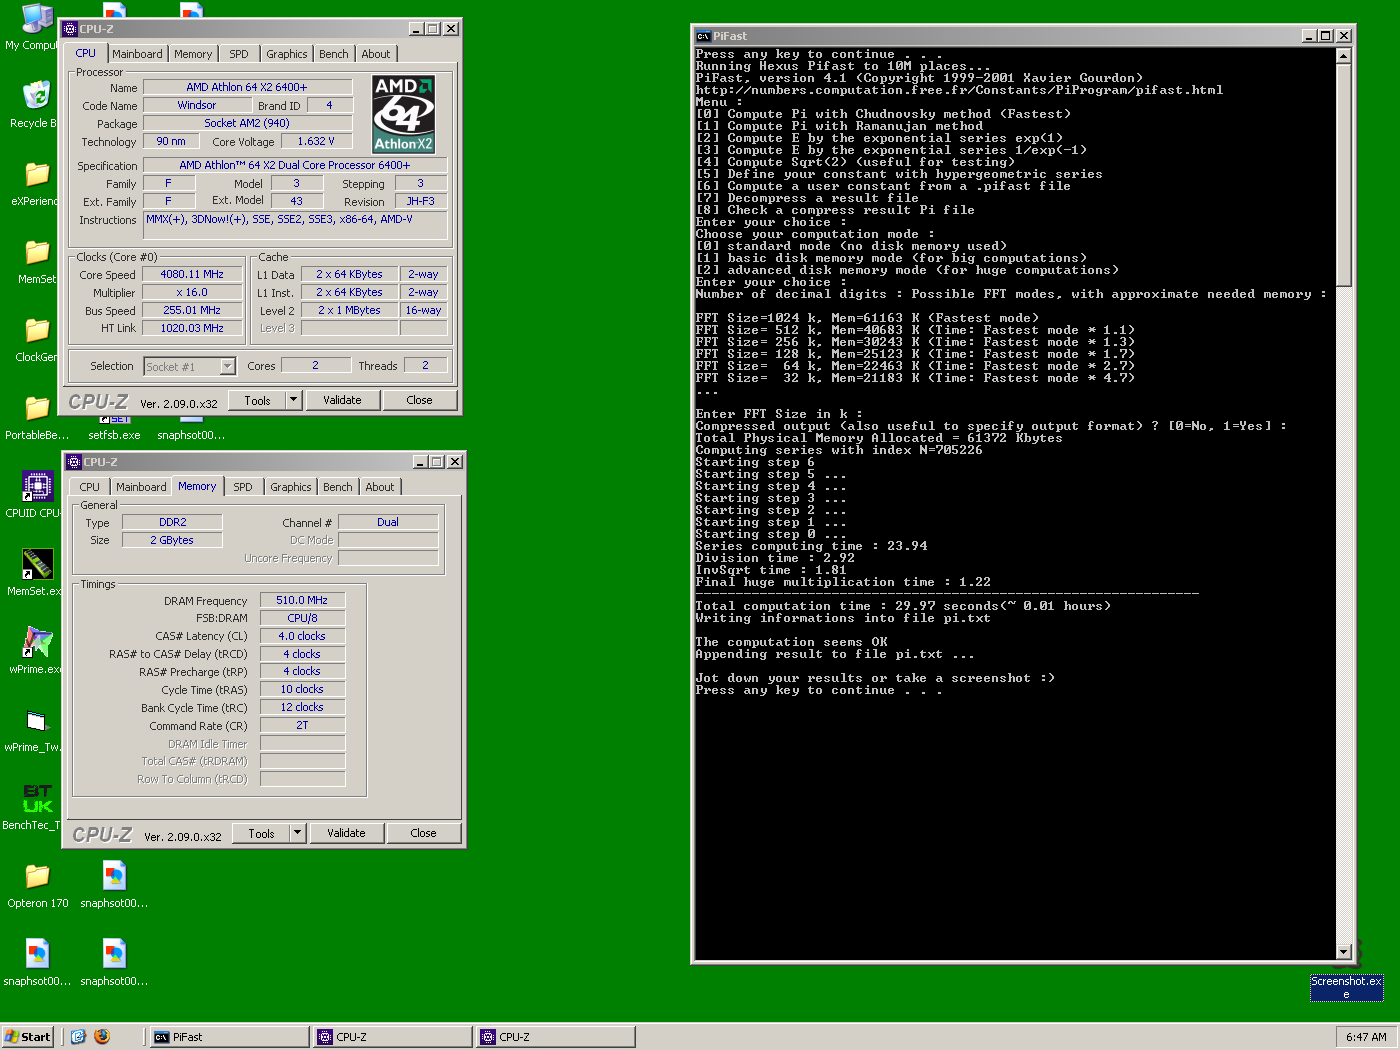Screen dimensions: 1400x1050
Task: Launch Firefox from quick launch
Action: [x=102, y=1037]
